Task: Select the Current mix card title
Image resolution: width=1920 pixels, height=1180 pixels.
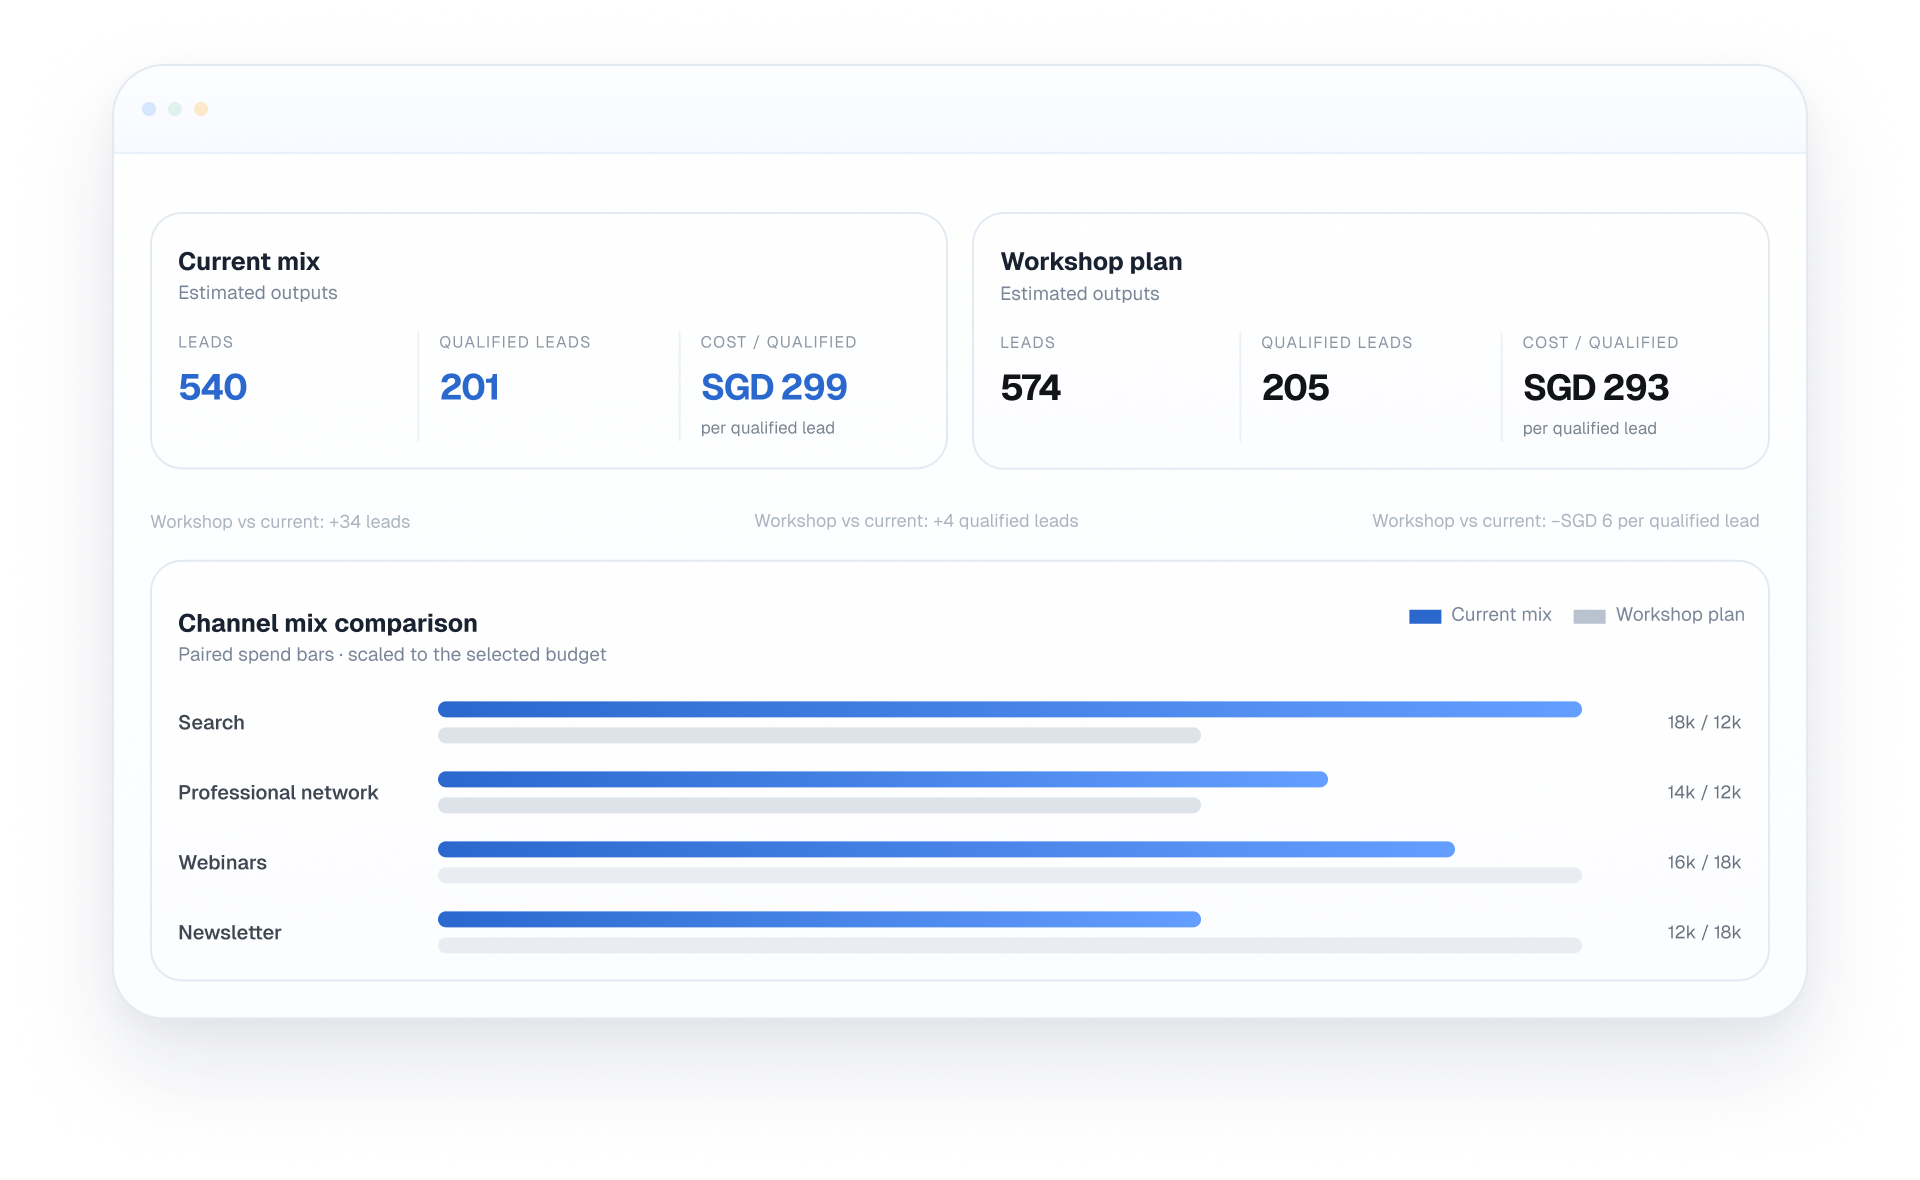Action: pyautogui.click(x=249, y=261)
